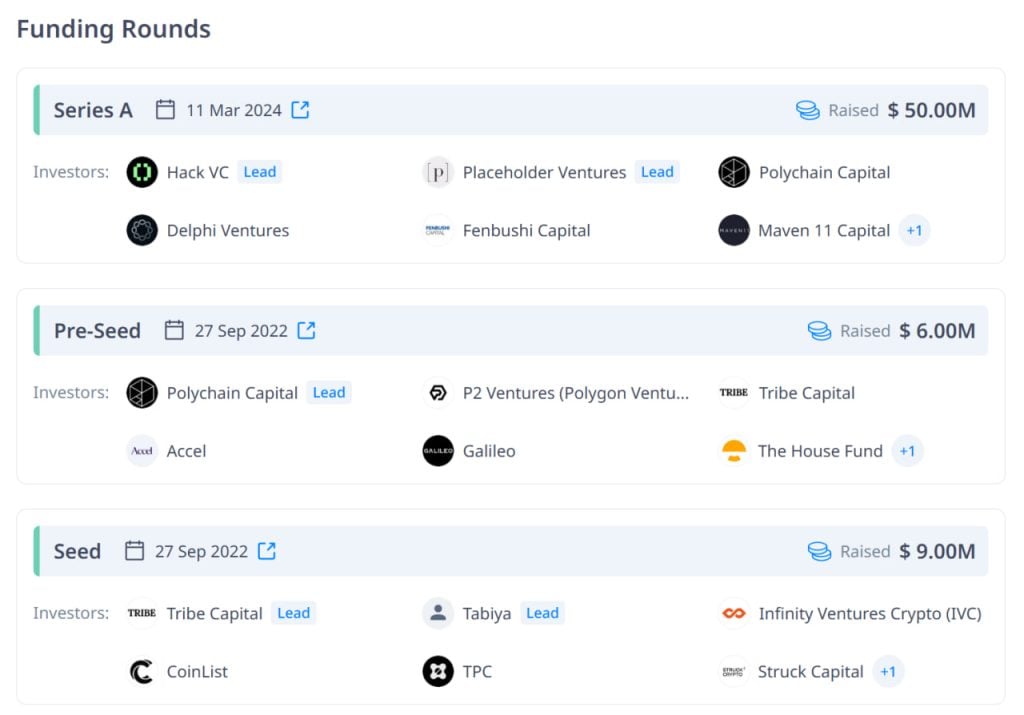
Task: Click Lead badge next to Tribe Capital
Action: [294, 613]
